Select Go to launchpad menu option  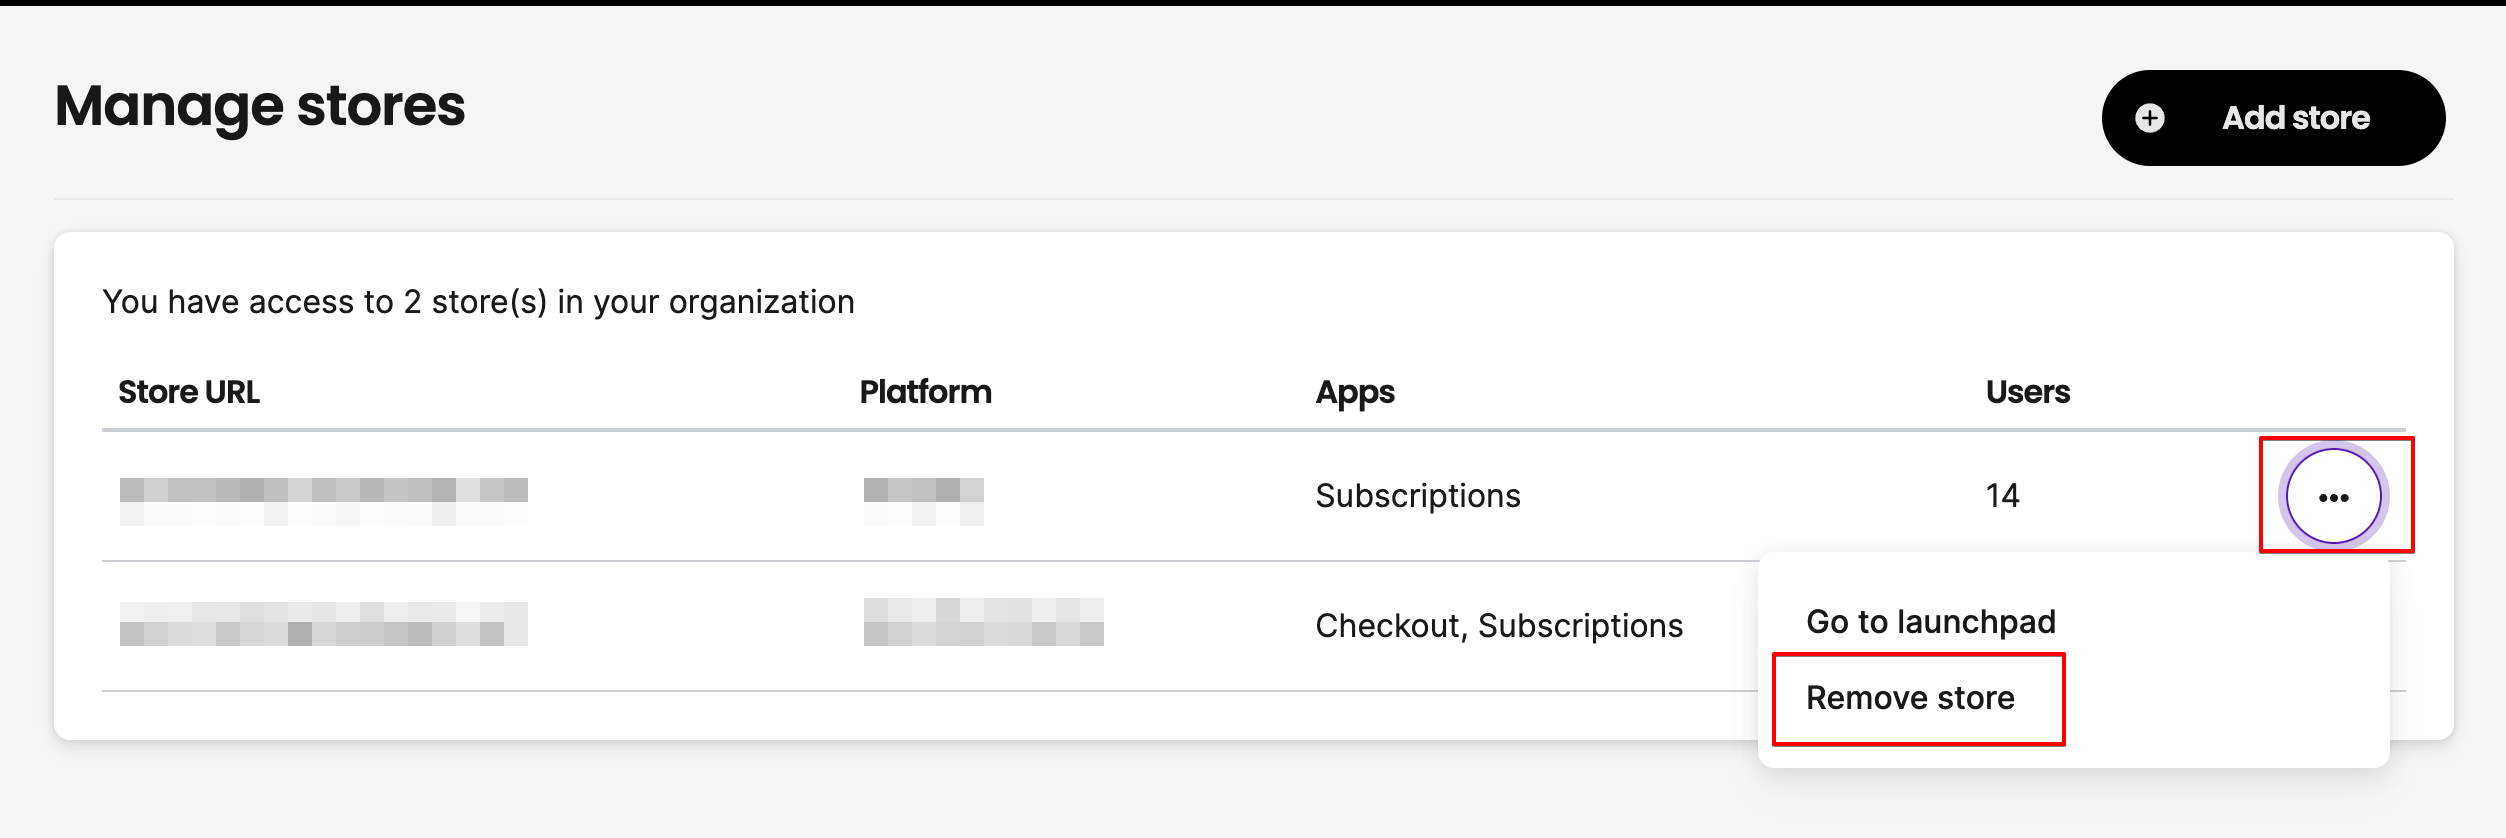point(1930,622)
